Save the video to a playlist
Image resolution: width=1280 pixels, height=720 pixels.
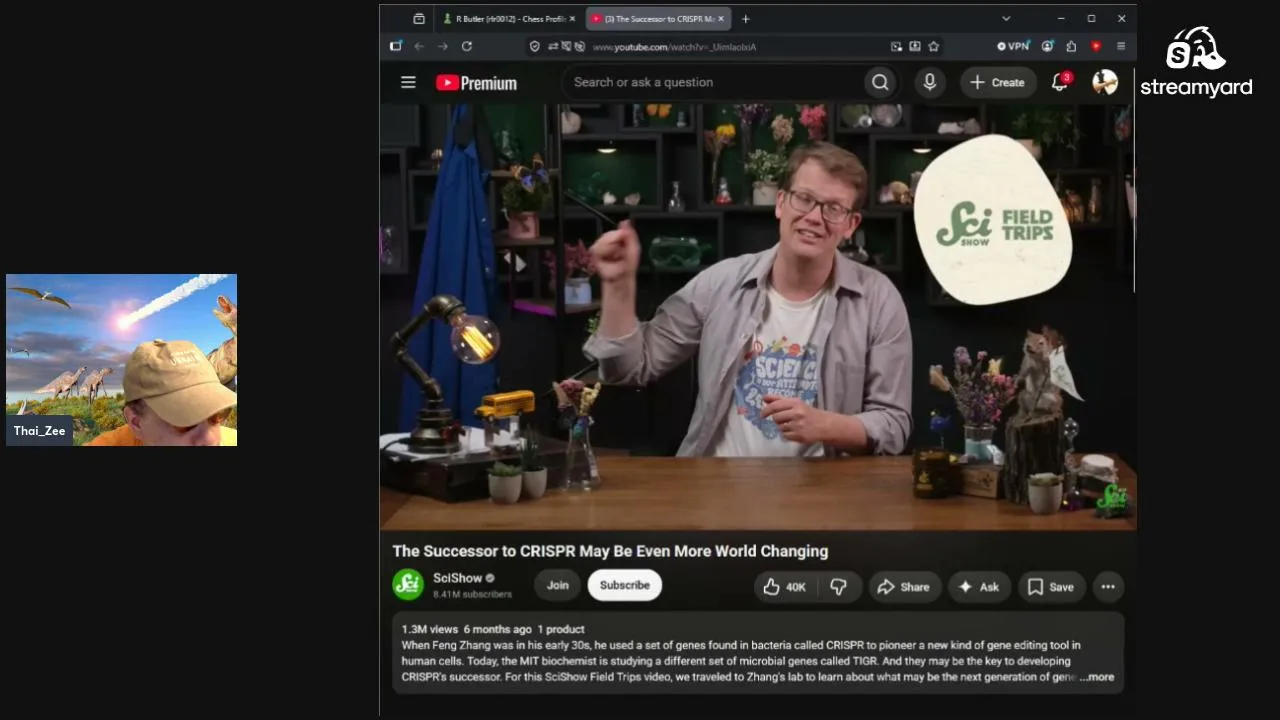1051,587
